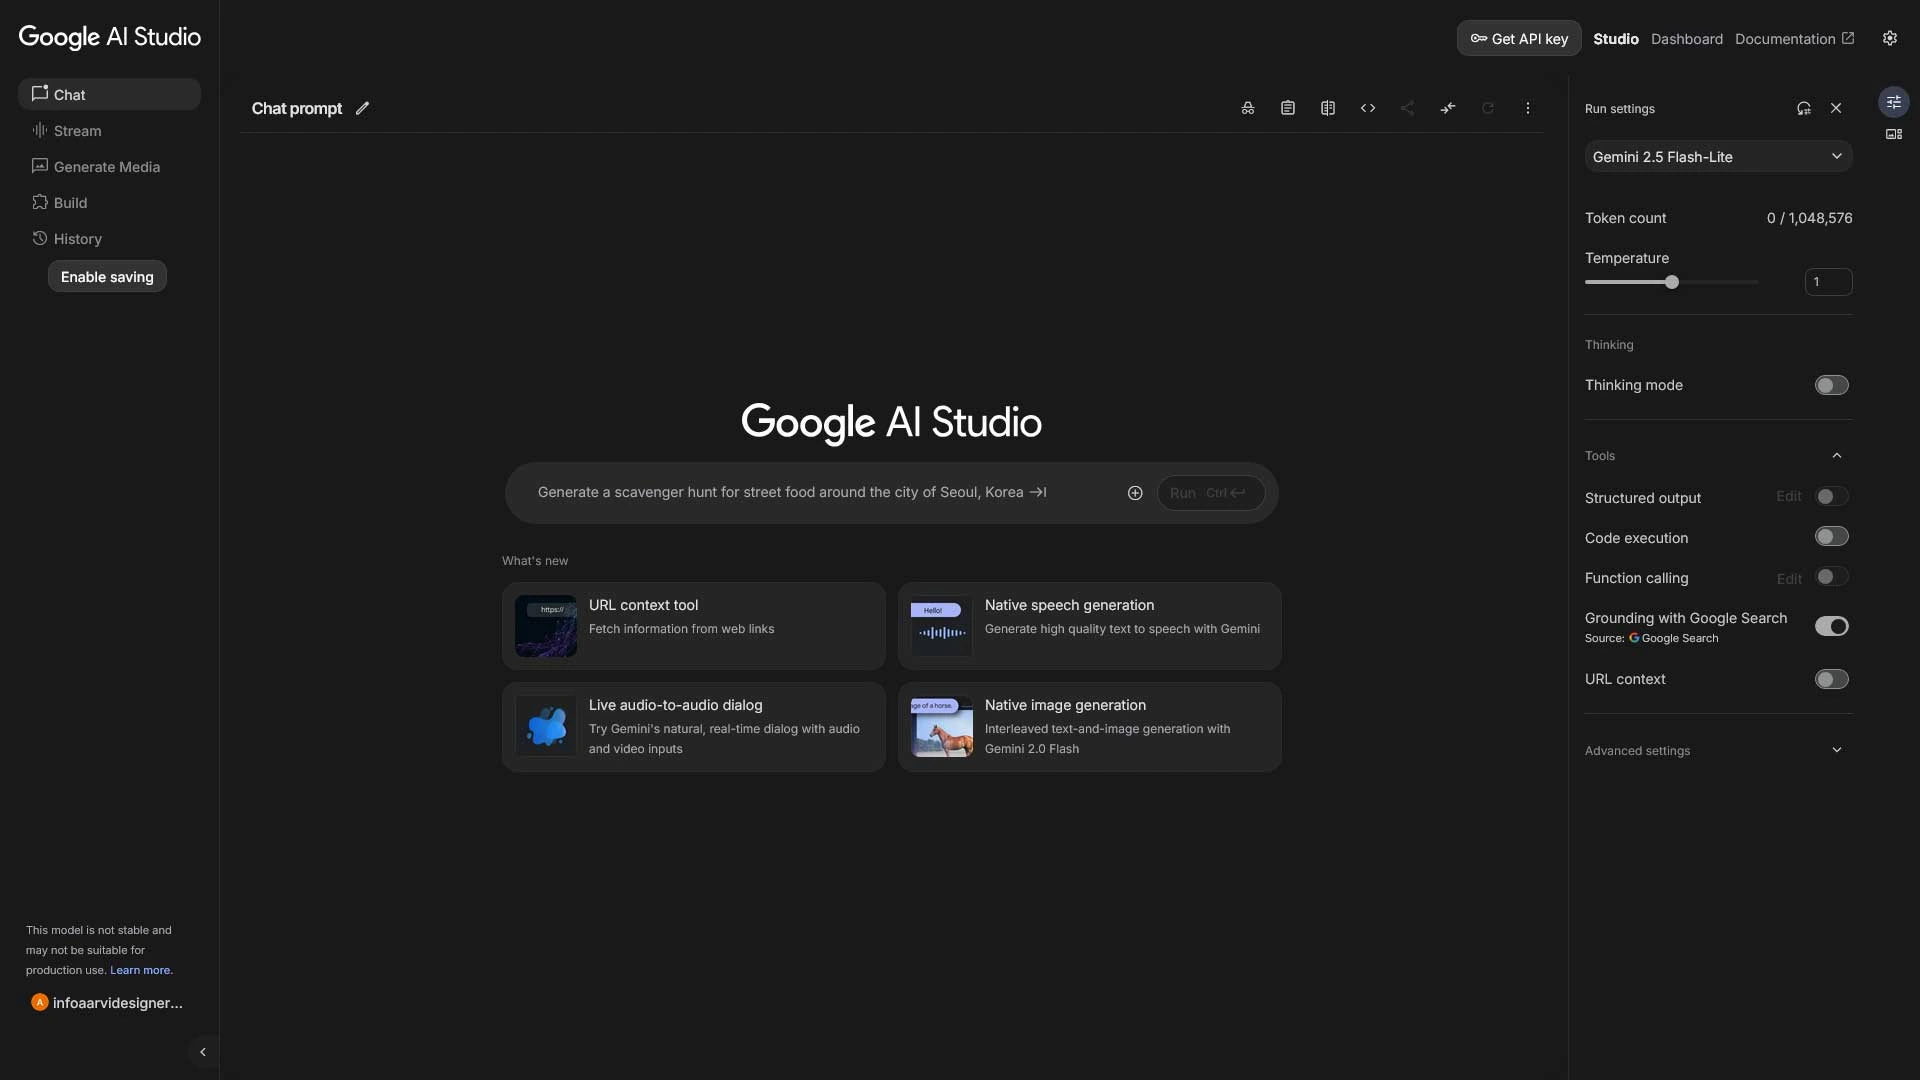Screen dimensions: 1920x1080
Task: Open the prompt gallery icon below sliders
Action: coord(1893,134)
